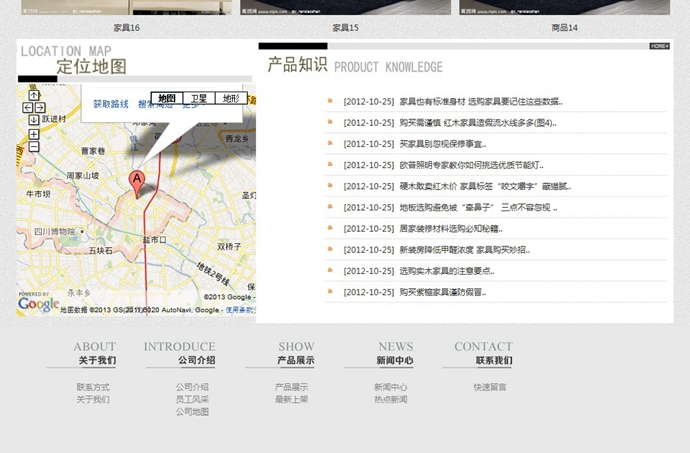Open 最新上架 under Show footer column
The image size is (690, 453).
tap(291, 399)
